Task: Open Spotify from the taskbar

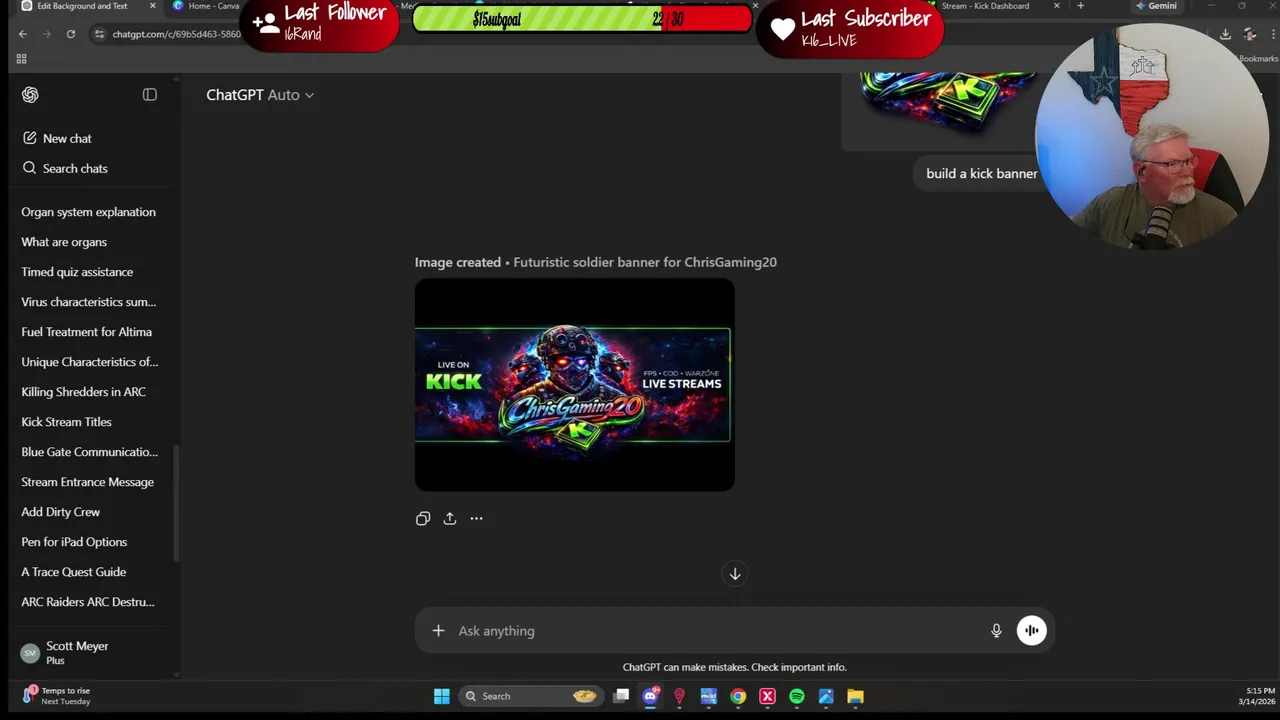Action: click(797, 696)
